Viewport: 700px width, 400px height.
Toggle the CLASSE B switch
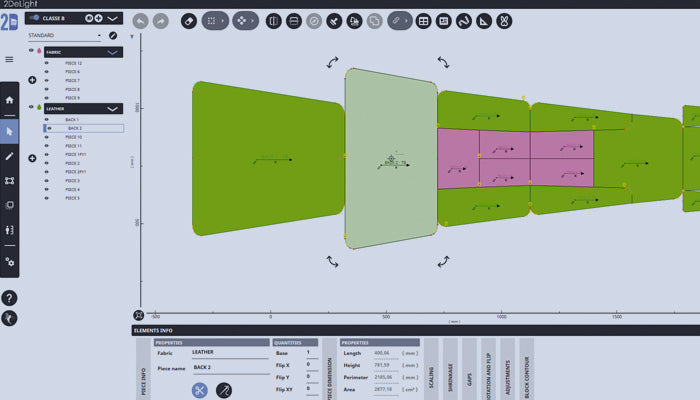[38, 18]
